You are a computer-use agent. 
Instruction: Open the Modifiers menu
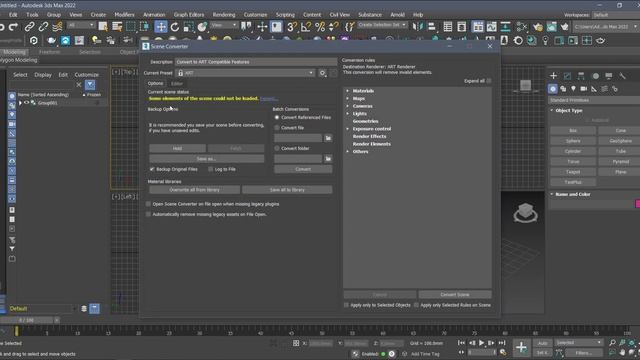[124, 15]
